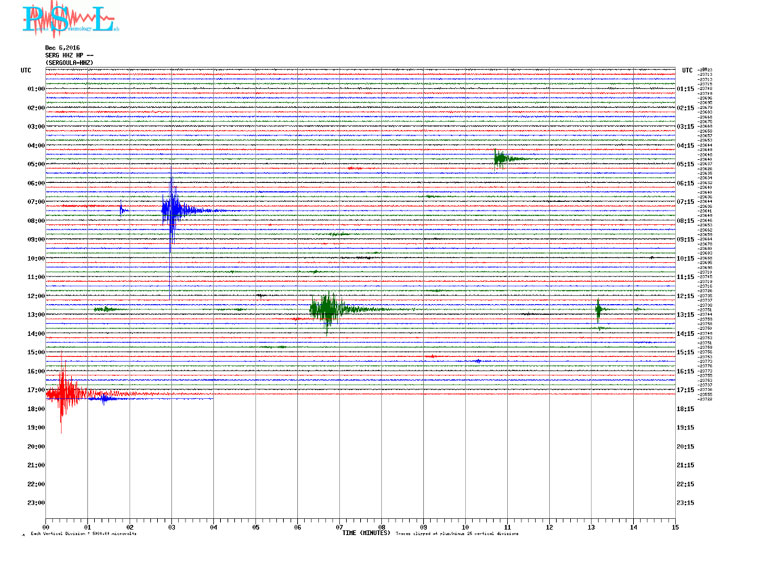Click the SERG HHZ station header text
This screenshot has height=573, width=770.
click(69, 55)
